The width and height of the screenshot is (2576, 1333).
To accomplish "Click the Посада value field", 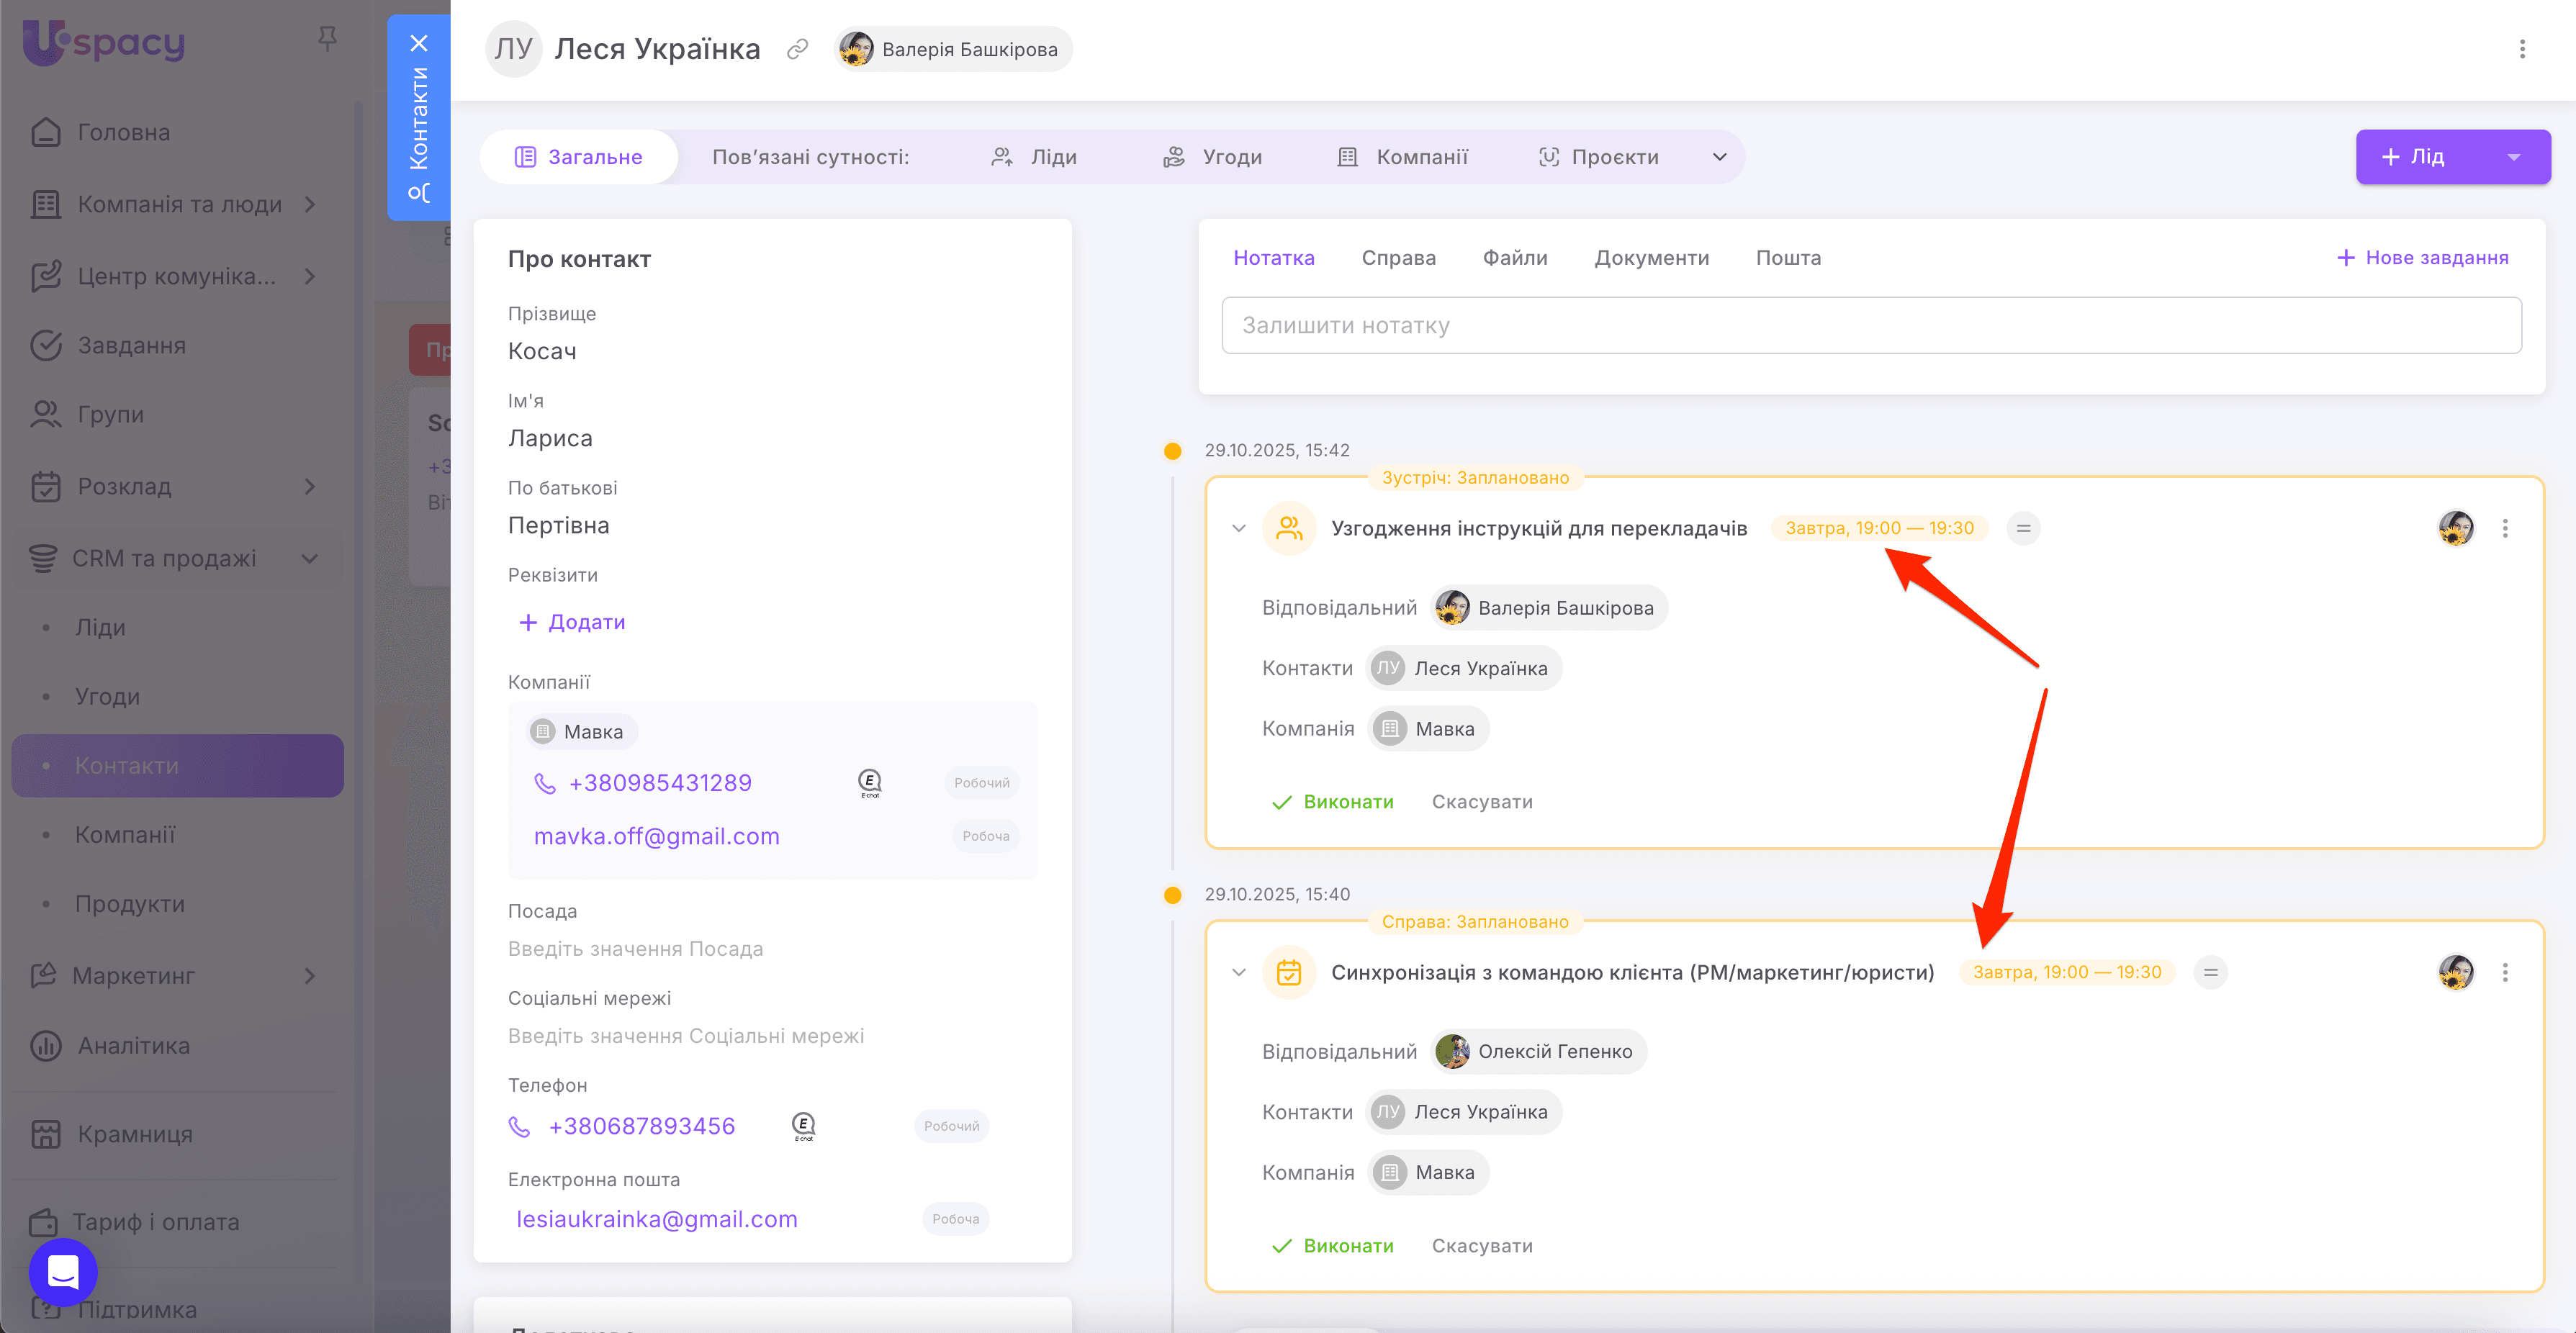I will [x=635, y=949].
